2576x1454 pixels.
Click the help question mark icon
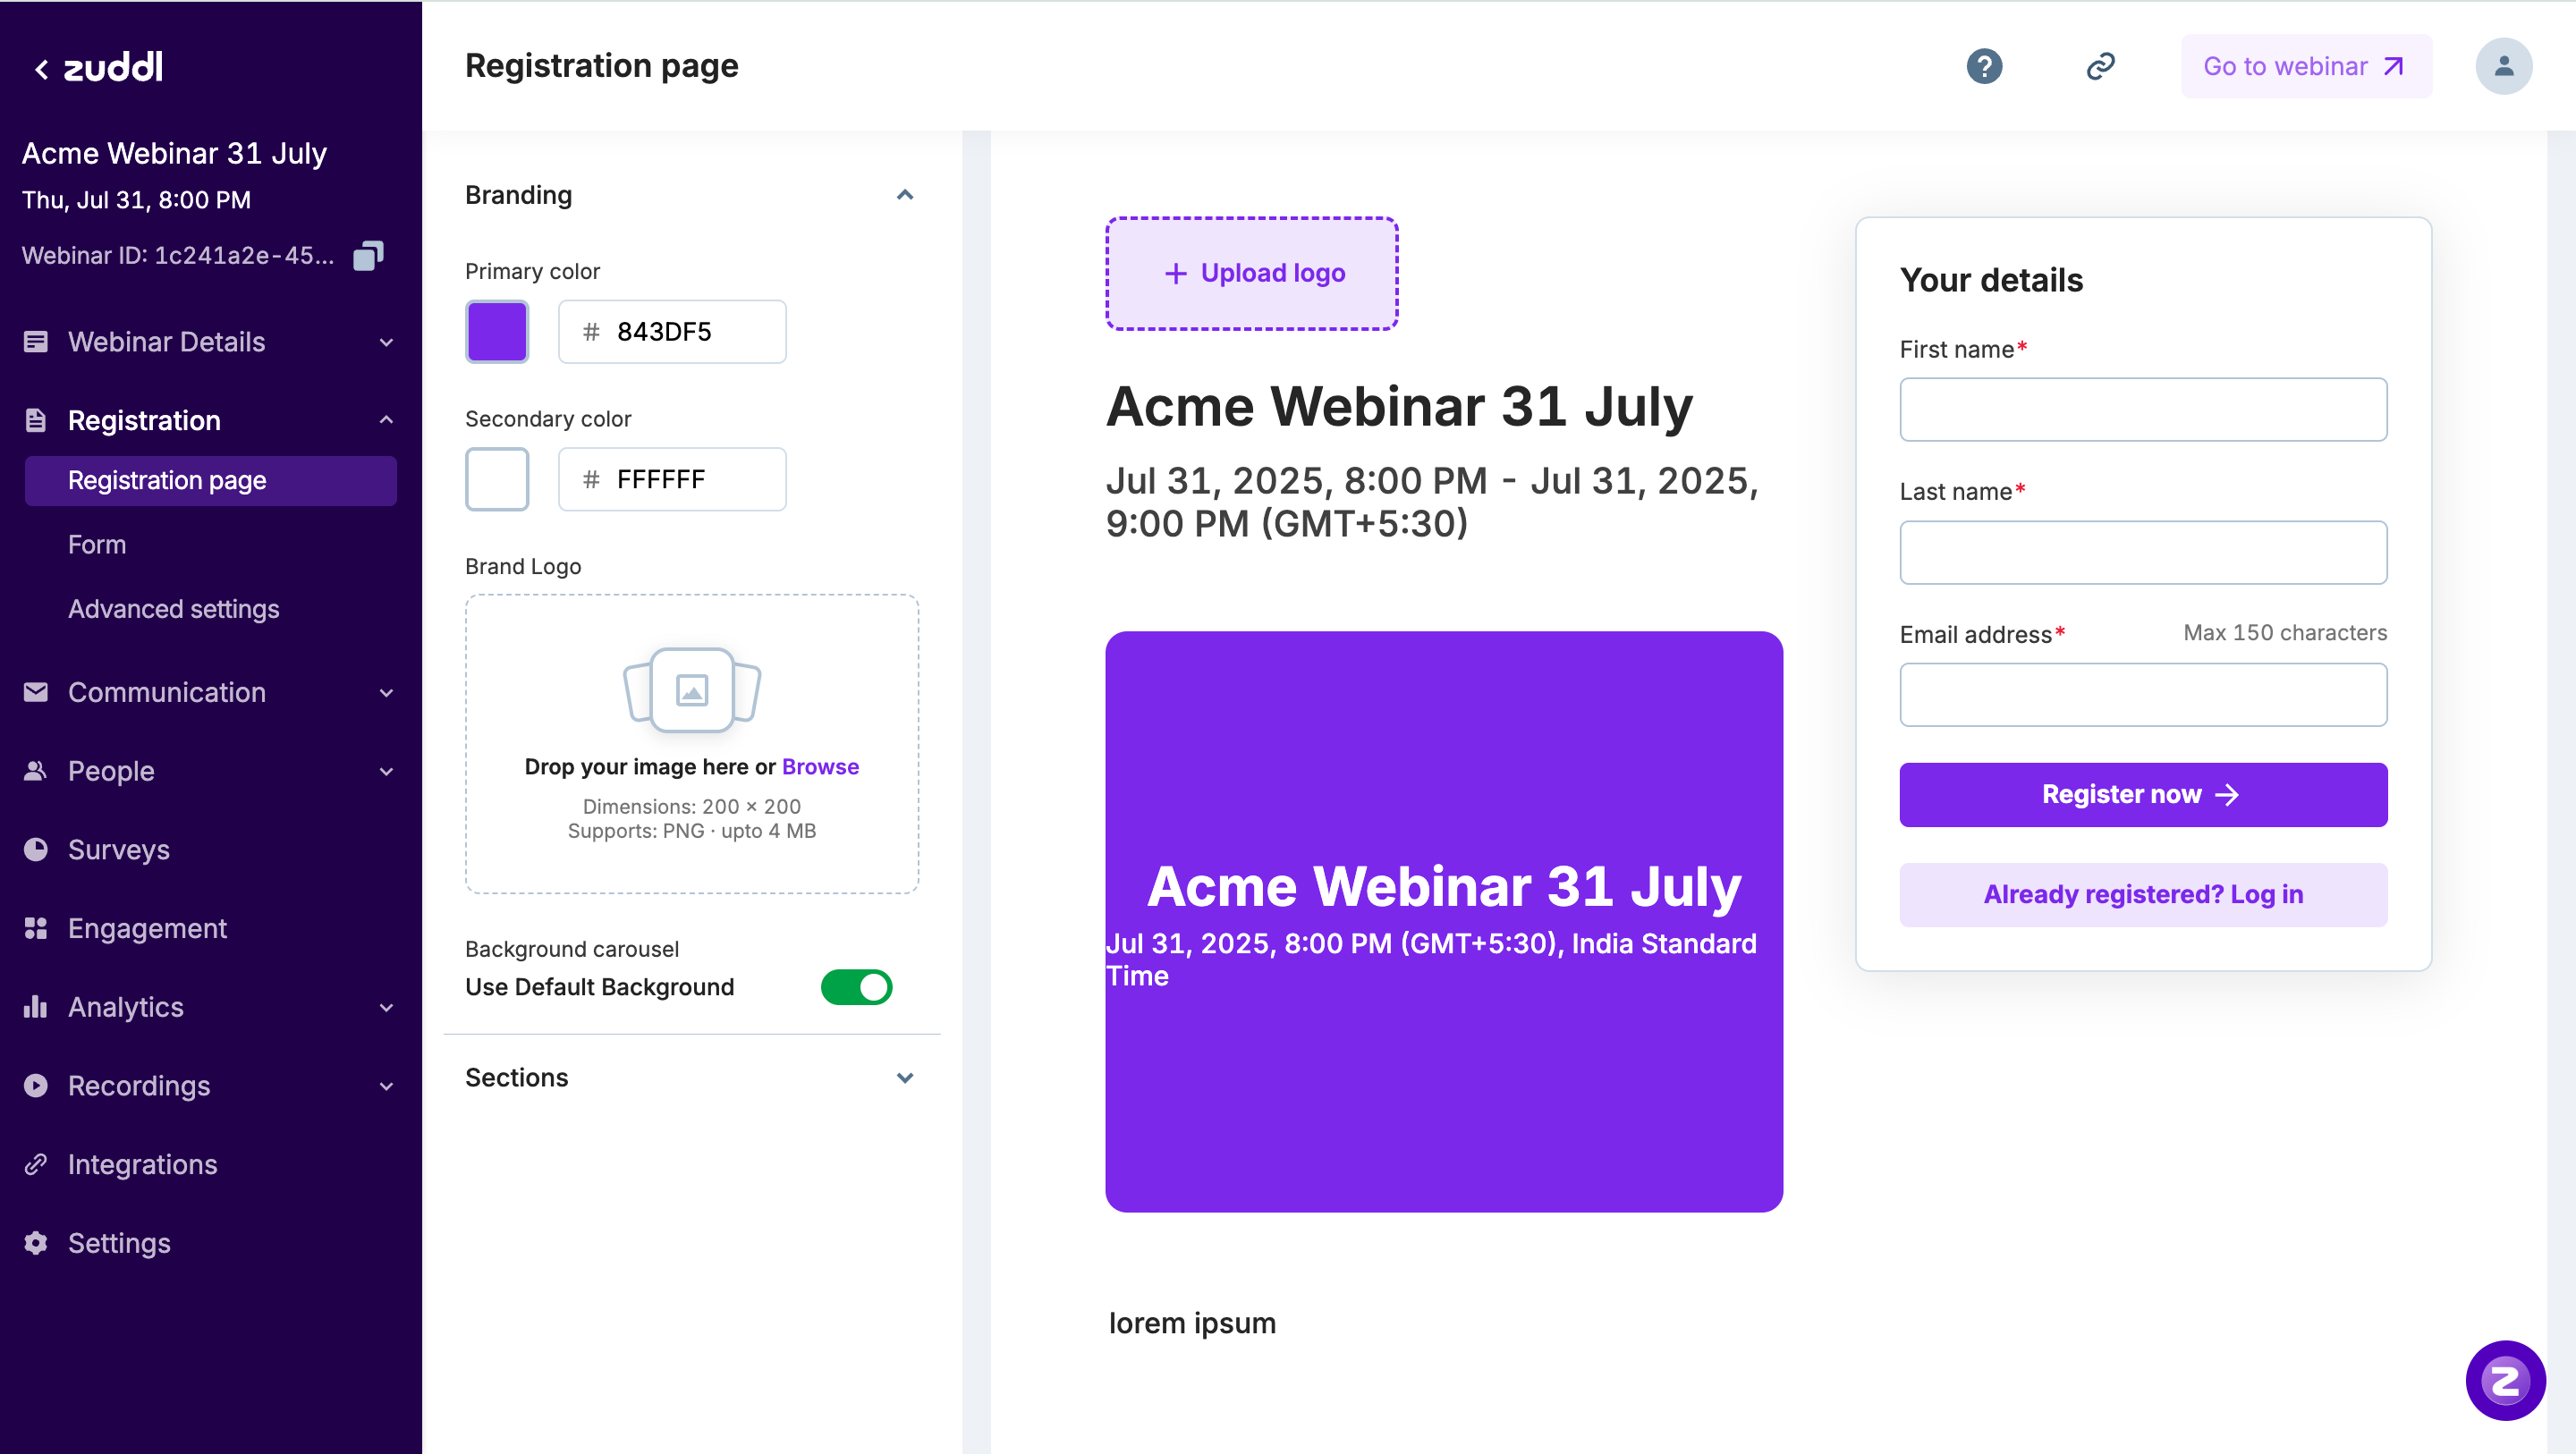click(x=1984, y=66)
